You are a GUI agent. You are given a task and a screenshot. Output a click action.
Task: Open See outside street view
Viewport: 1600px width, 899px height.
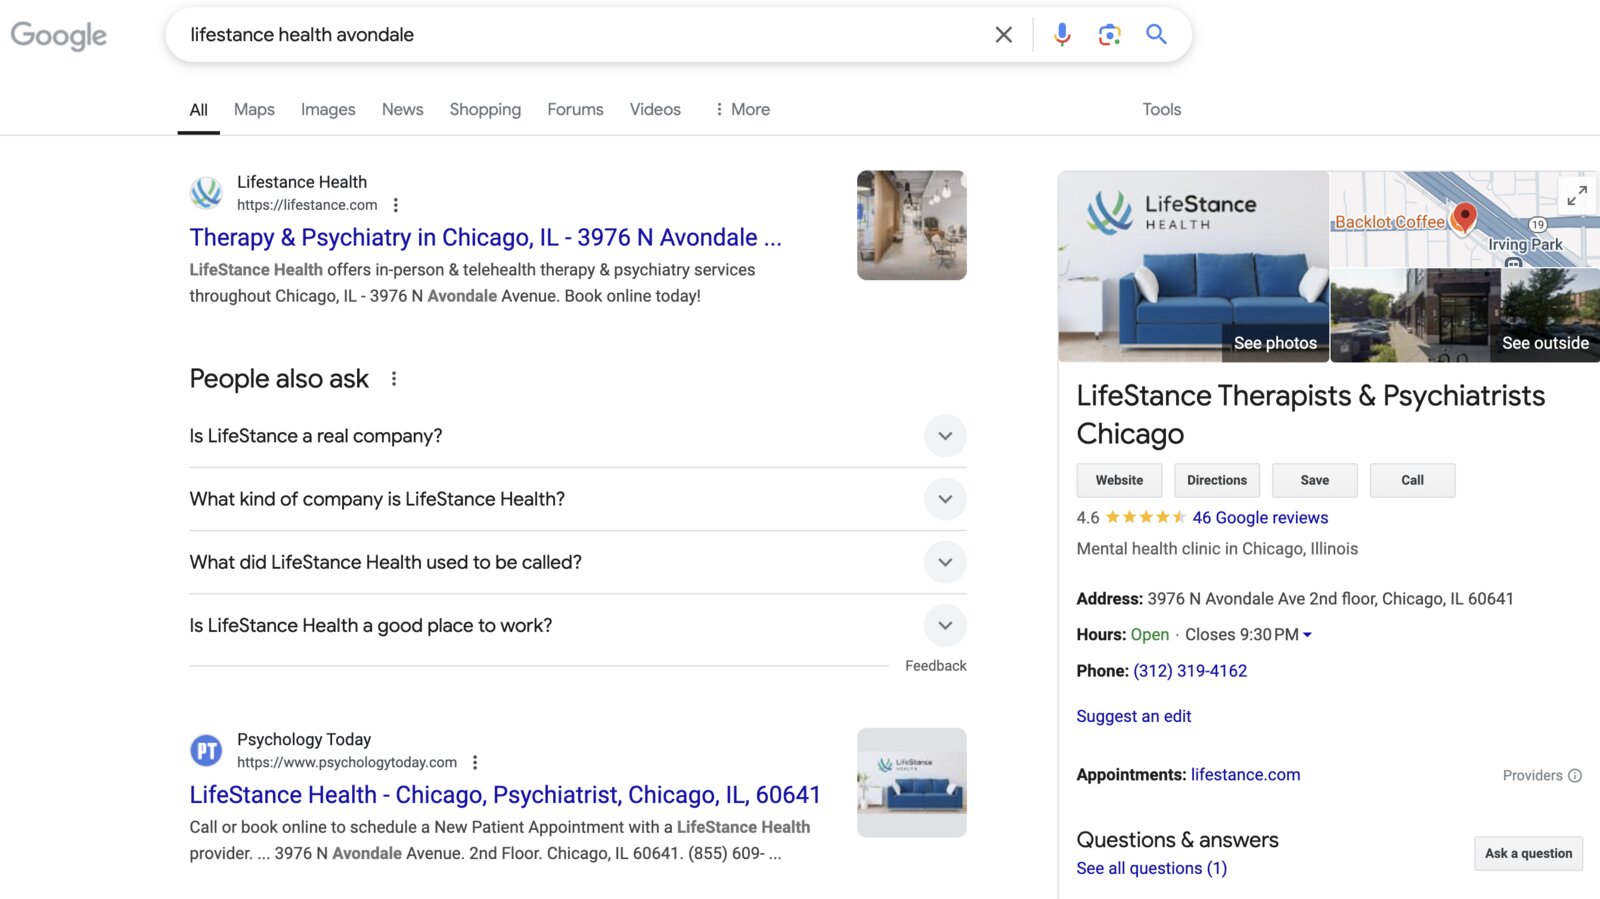(1545, 343)
